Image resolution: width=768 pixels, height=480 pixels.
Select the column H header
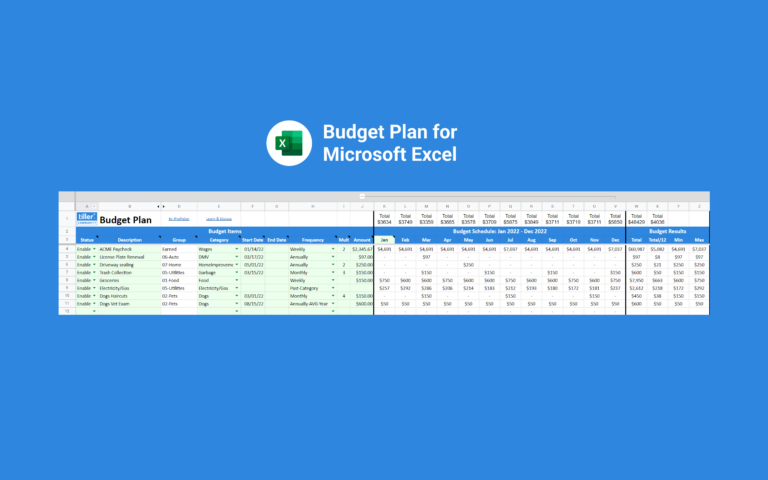point(312,206)
